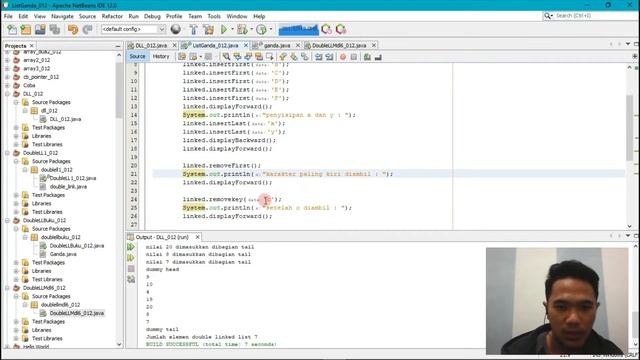Click the Comment lines editor icon
The image size is (640, 360).
[367, 57]
